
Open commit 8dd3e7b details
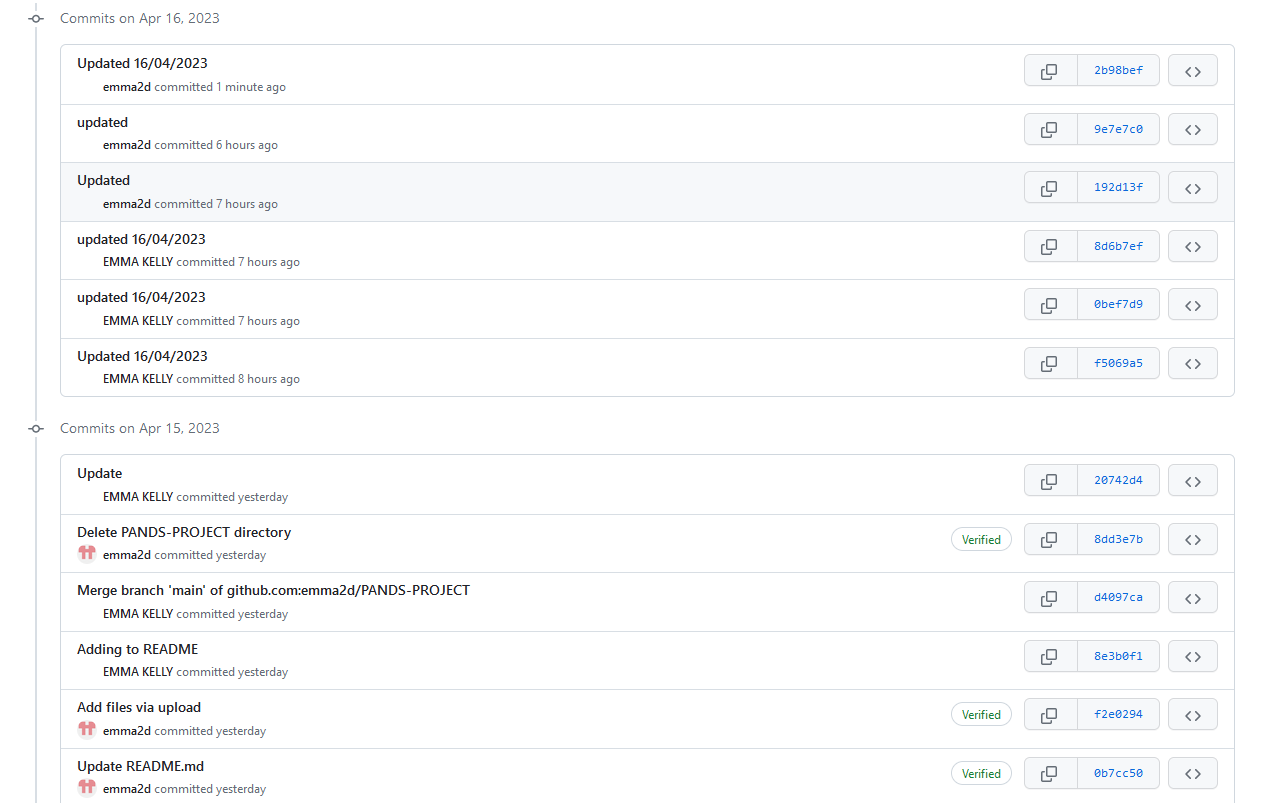(1118, 539)
